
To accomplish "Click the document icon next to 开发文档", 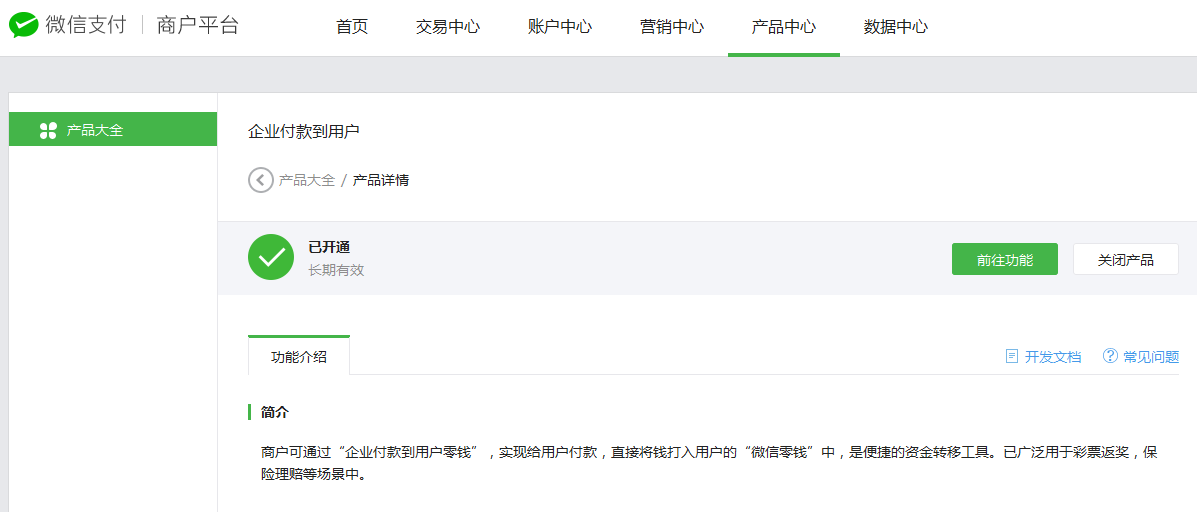I will 1012,356.
